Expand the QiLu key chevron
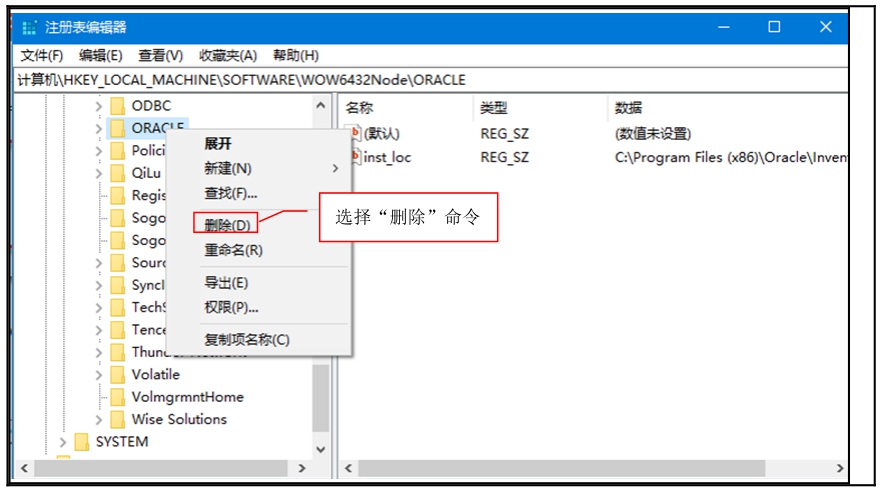The width and height of the screenshot is (887, 500). coord(98,173)
